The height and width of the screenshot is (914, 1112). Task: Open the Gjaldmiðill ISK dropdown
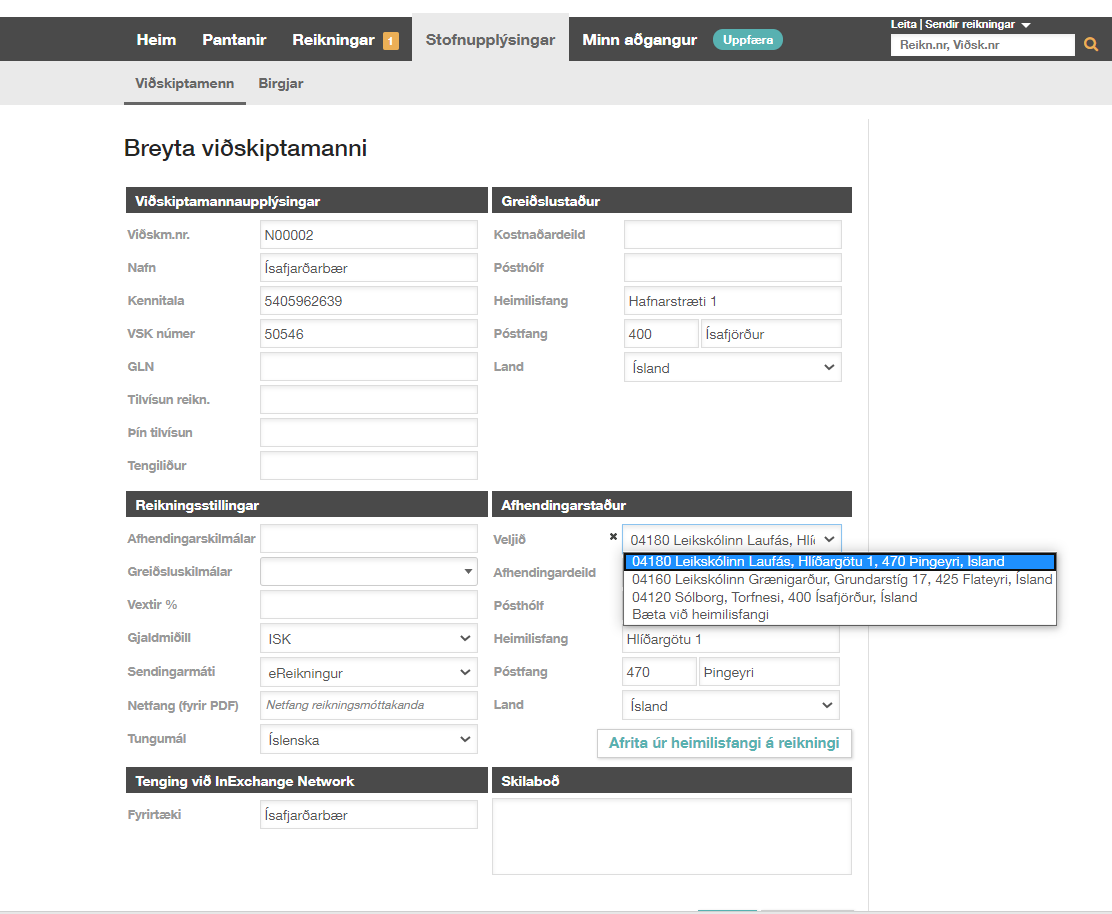[368, 638]
